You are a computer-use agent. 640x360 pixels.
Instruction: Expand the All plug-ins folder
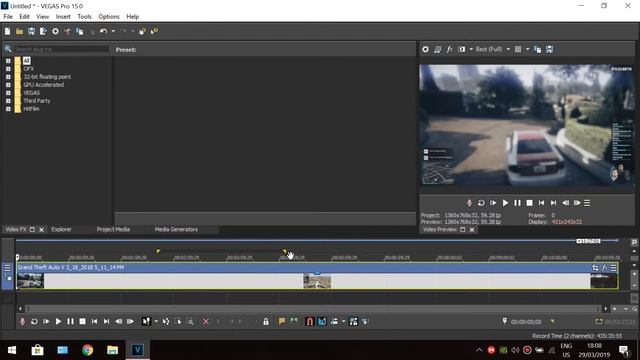[8, 61]
